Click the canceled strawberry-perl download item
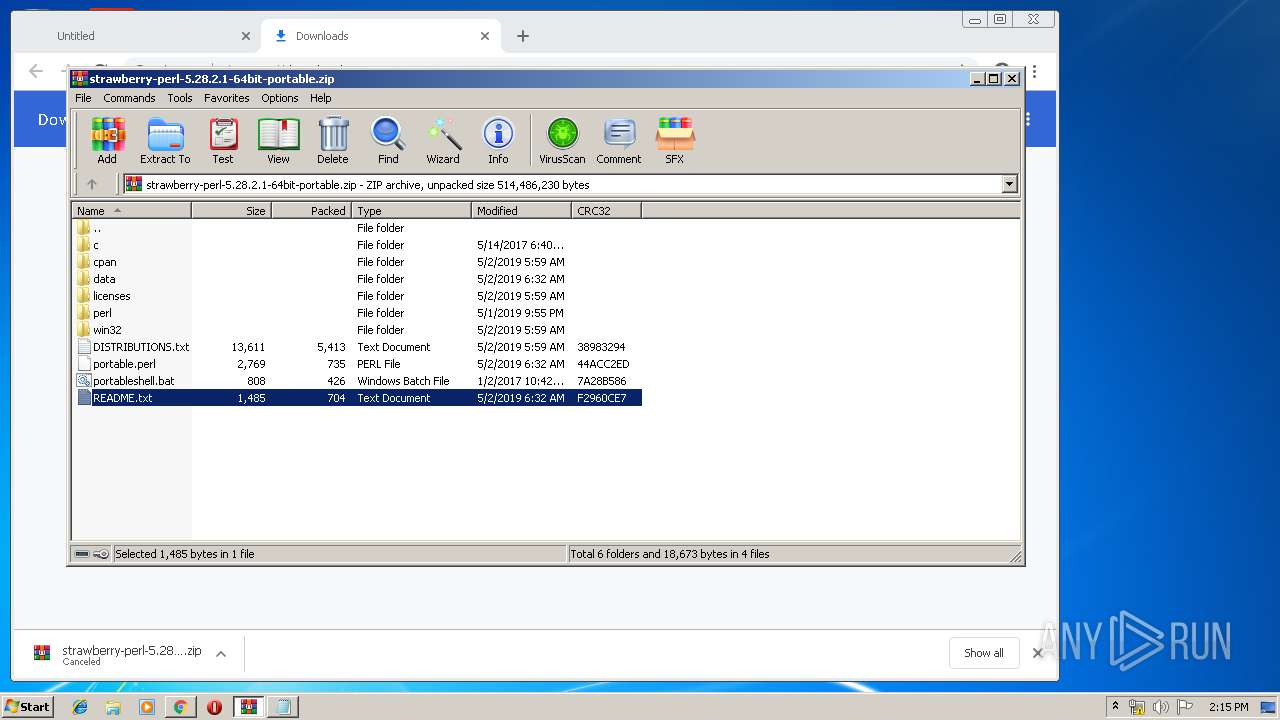The height and width of the screenshot is (720, 1280). pos(118,654)
